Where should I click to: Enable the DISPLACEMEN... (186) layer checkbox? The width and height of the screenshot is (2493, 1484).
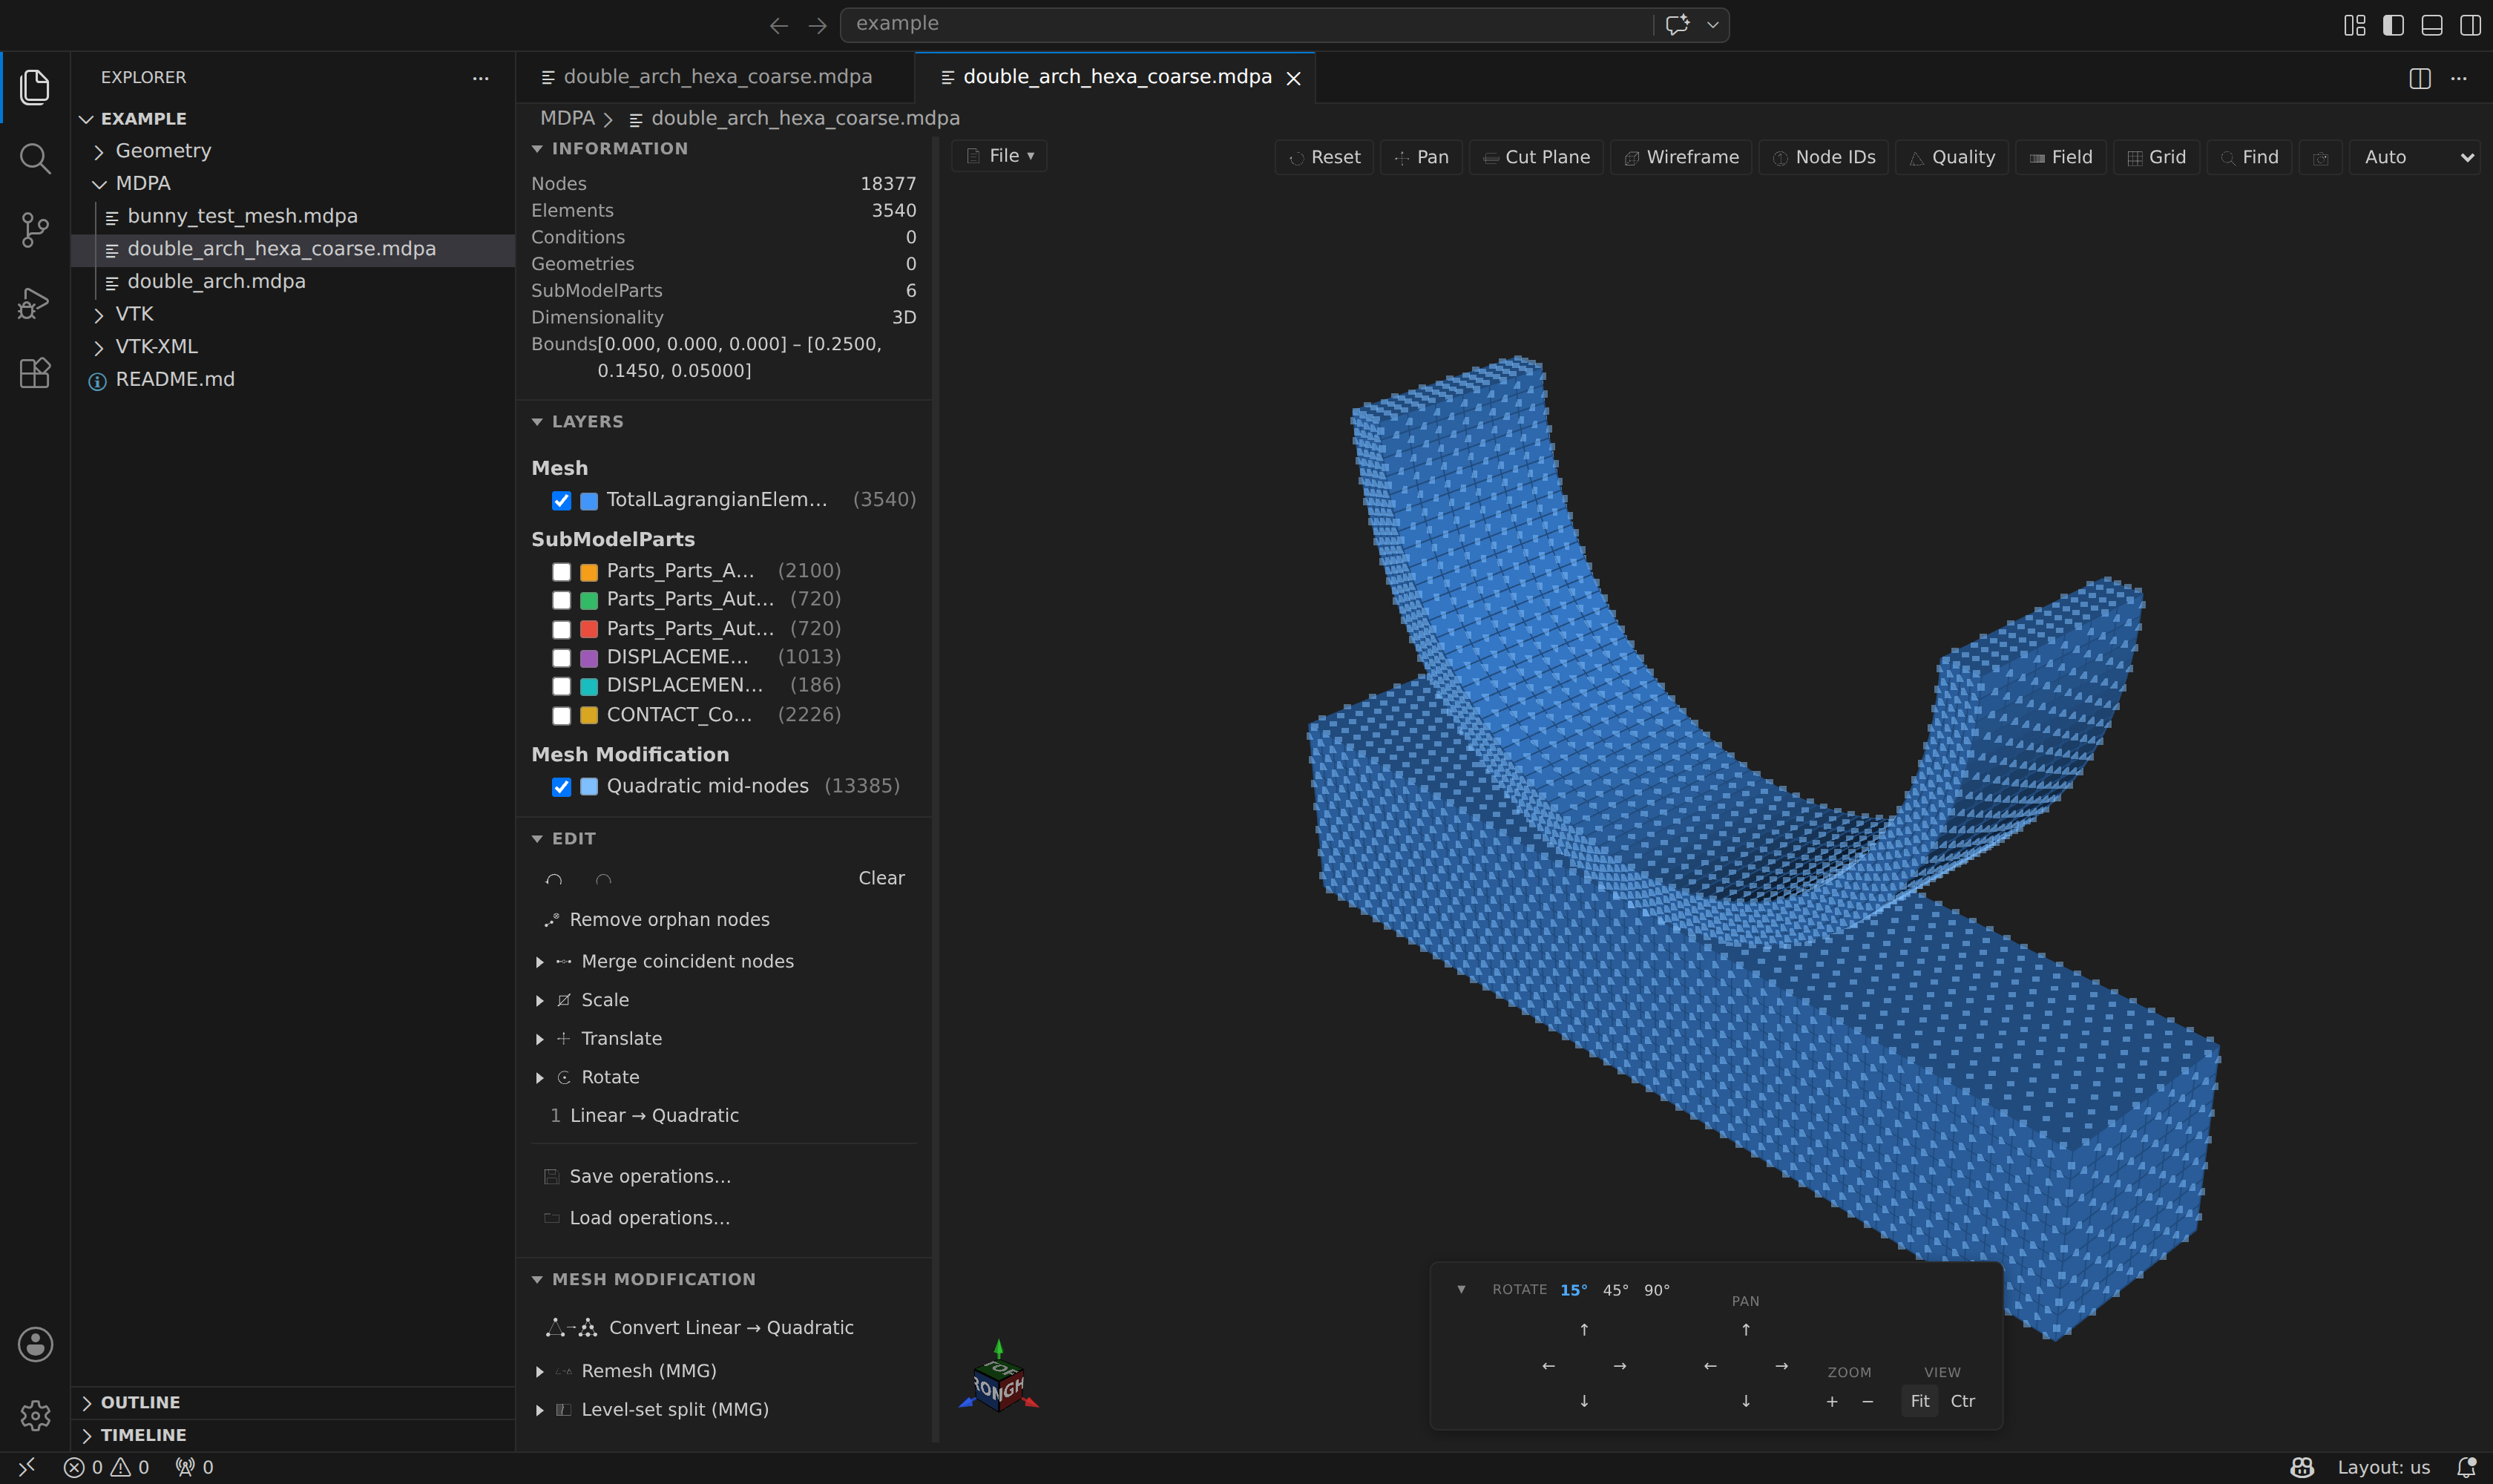tap(561, 686)
